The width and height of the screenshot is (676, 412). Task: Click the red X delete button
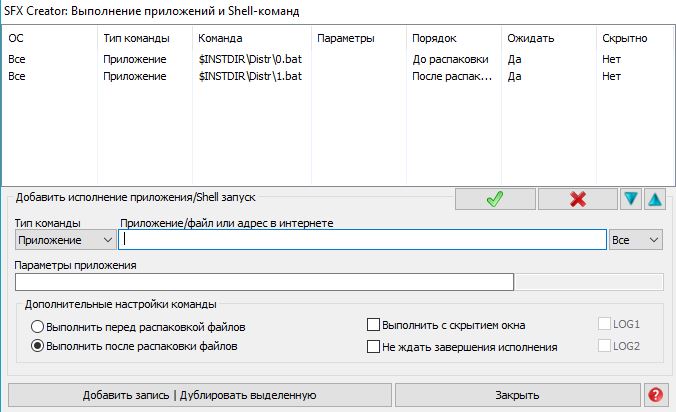(x=577, y=199)
